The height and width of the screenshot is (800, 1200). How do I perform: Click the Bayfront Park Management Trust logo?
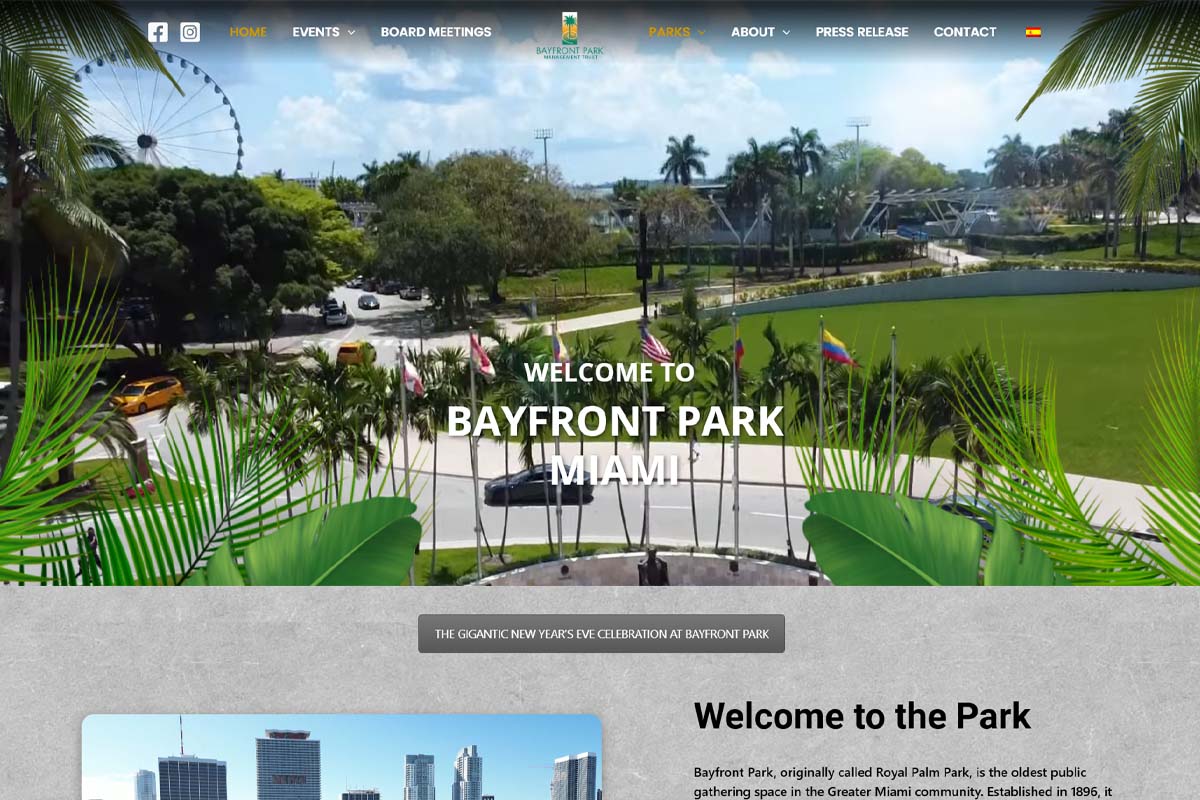569,35
